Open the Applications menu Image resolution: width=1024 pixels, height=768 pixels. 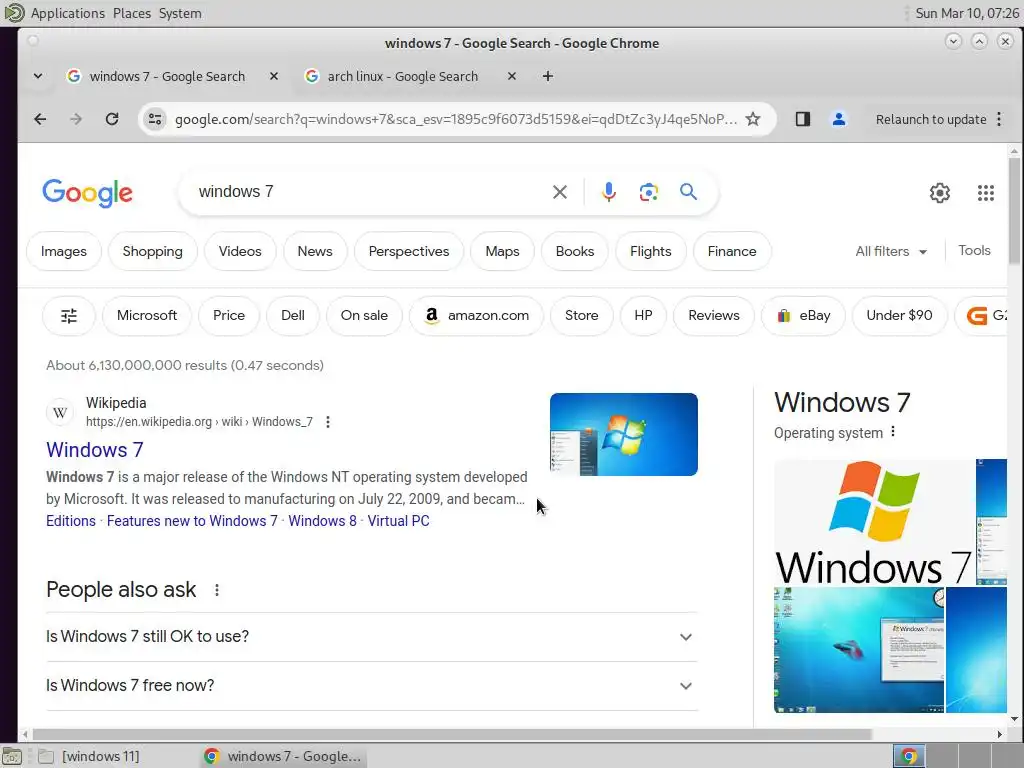click(67, 13)
